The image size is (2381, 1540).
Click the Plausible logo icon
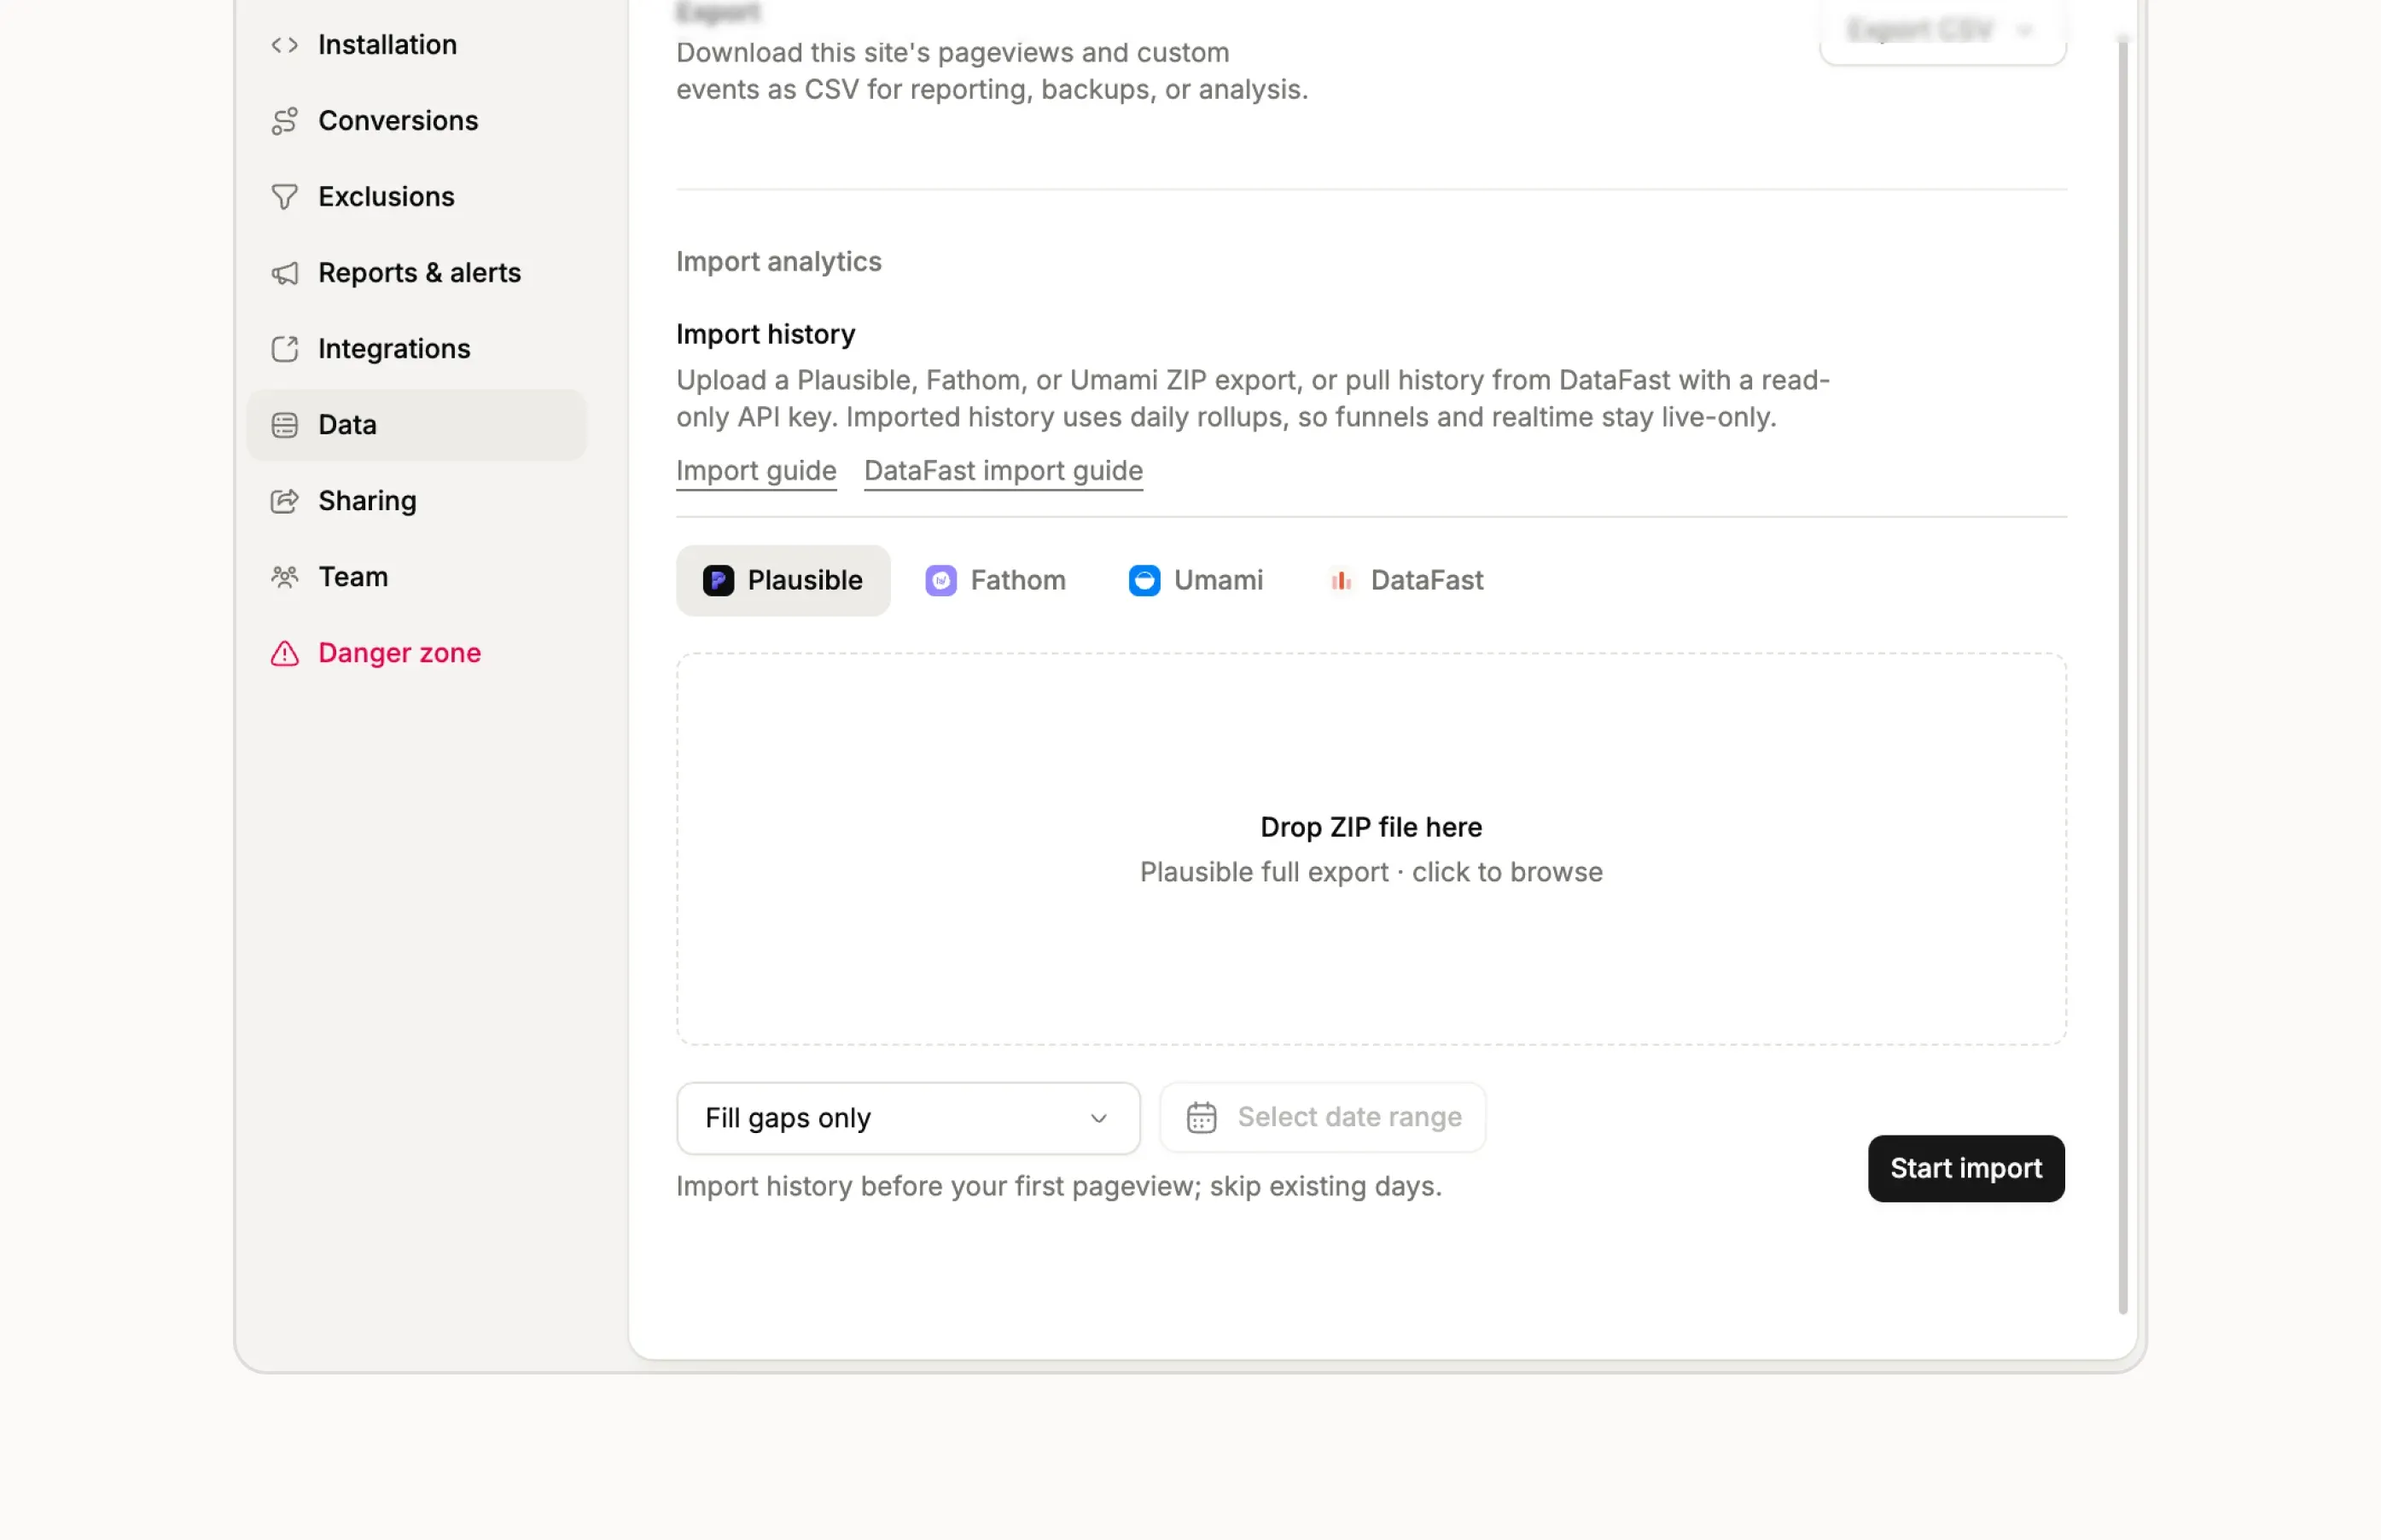point(718,581)
